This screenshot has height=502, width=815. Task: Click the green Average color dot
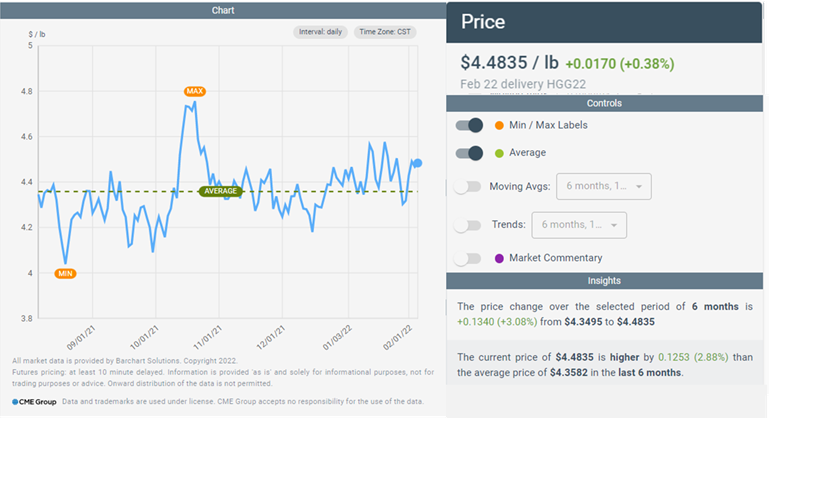[x=499, y=153]
